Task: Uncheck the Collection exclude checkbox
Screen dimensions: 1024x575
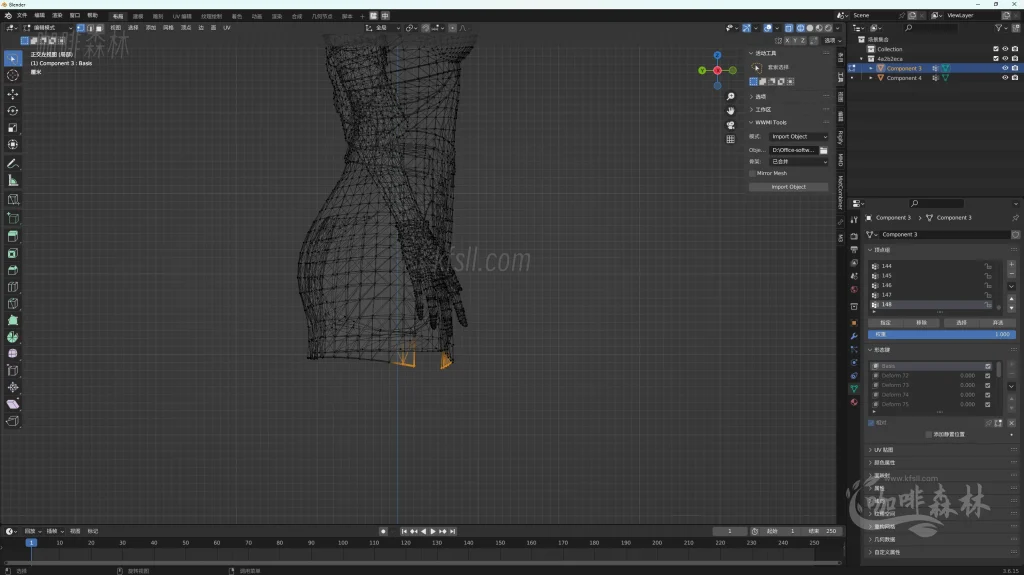Action: click(996, 49)
